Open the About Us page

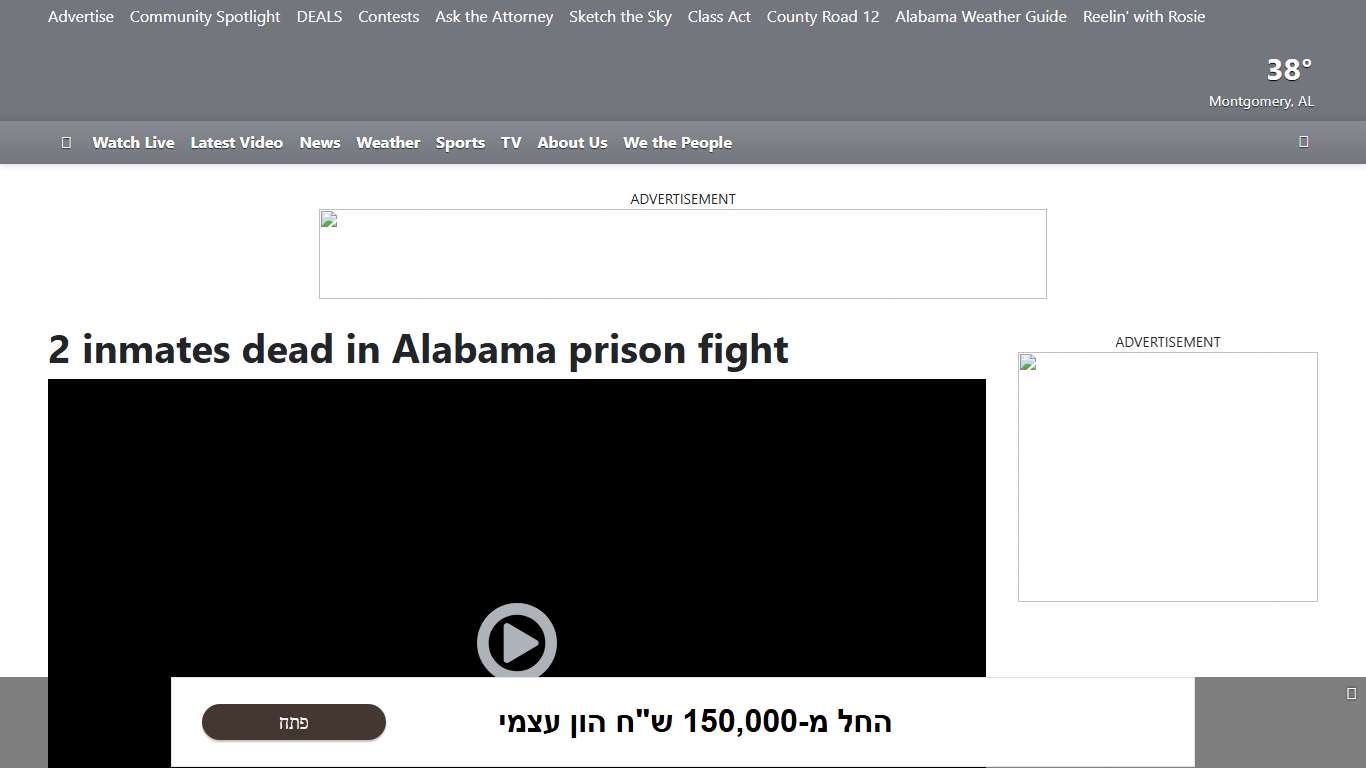pos(572,142)
